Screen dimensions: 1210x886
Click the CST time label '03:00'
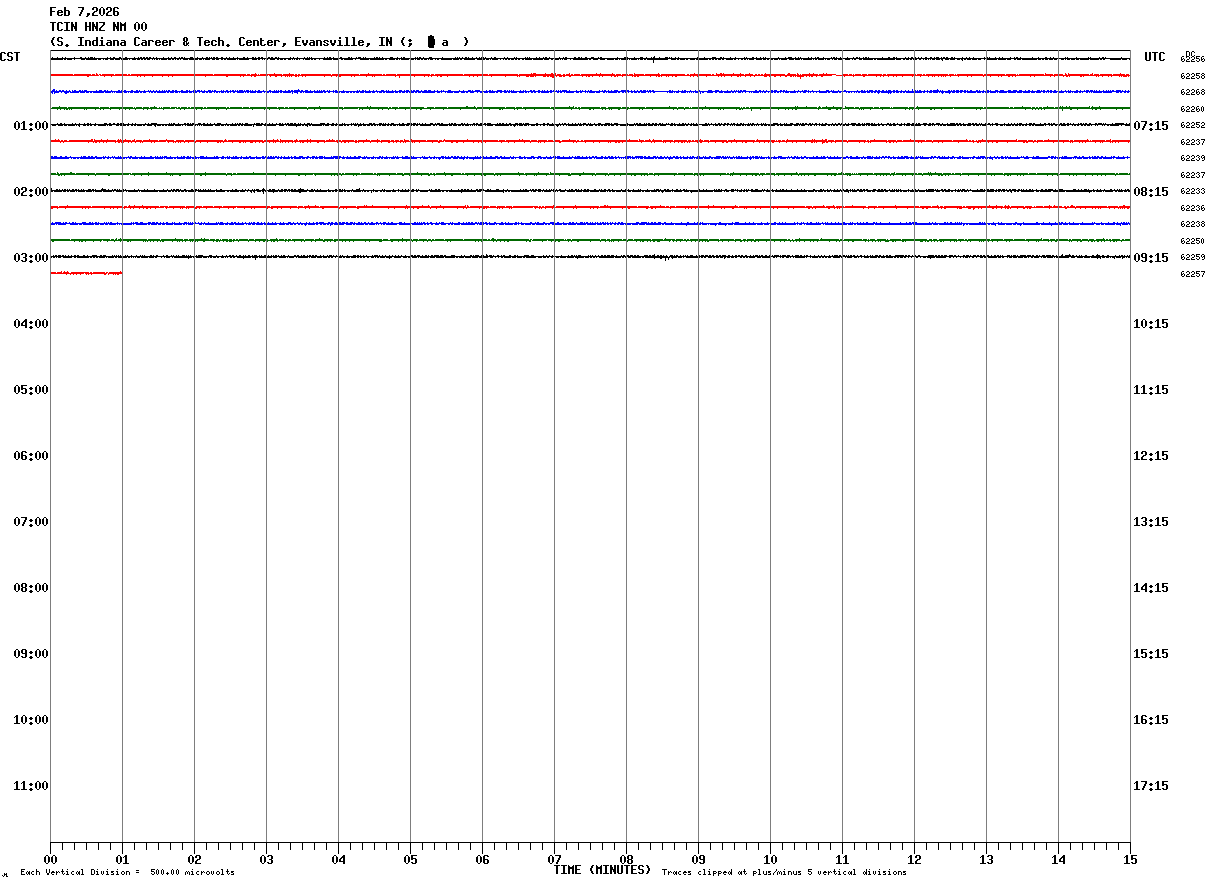click(31, 258)
